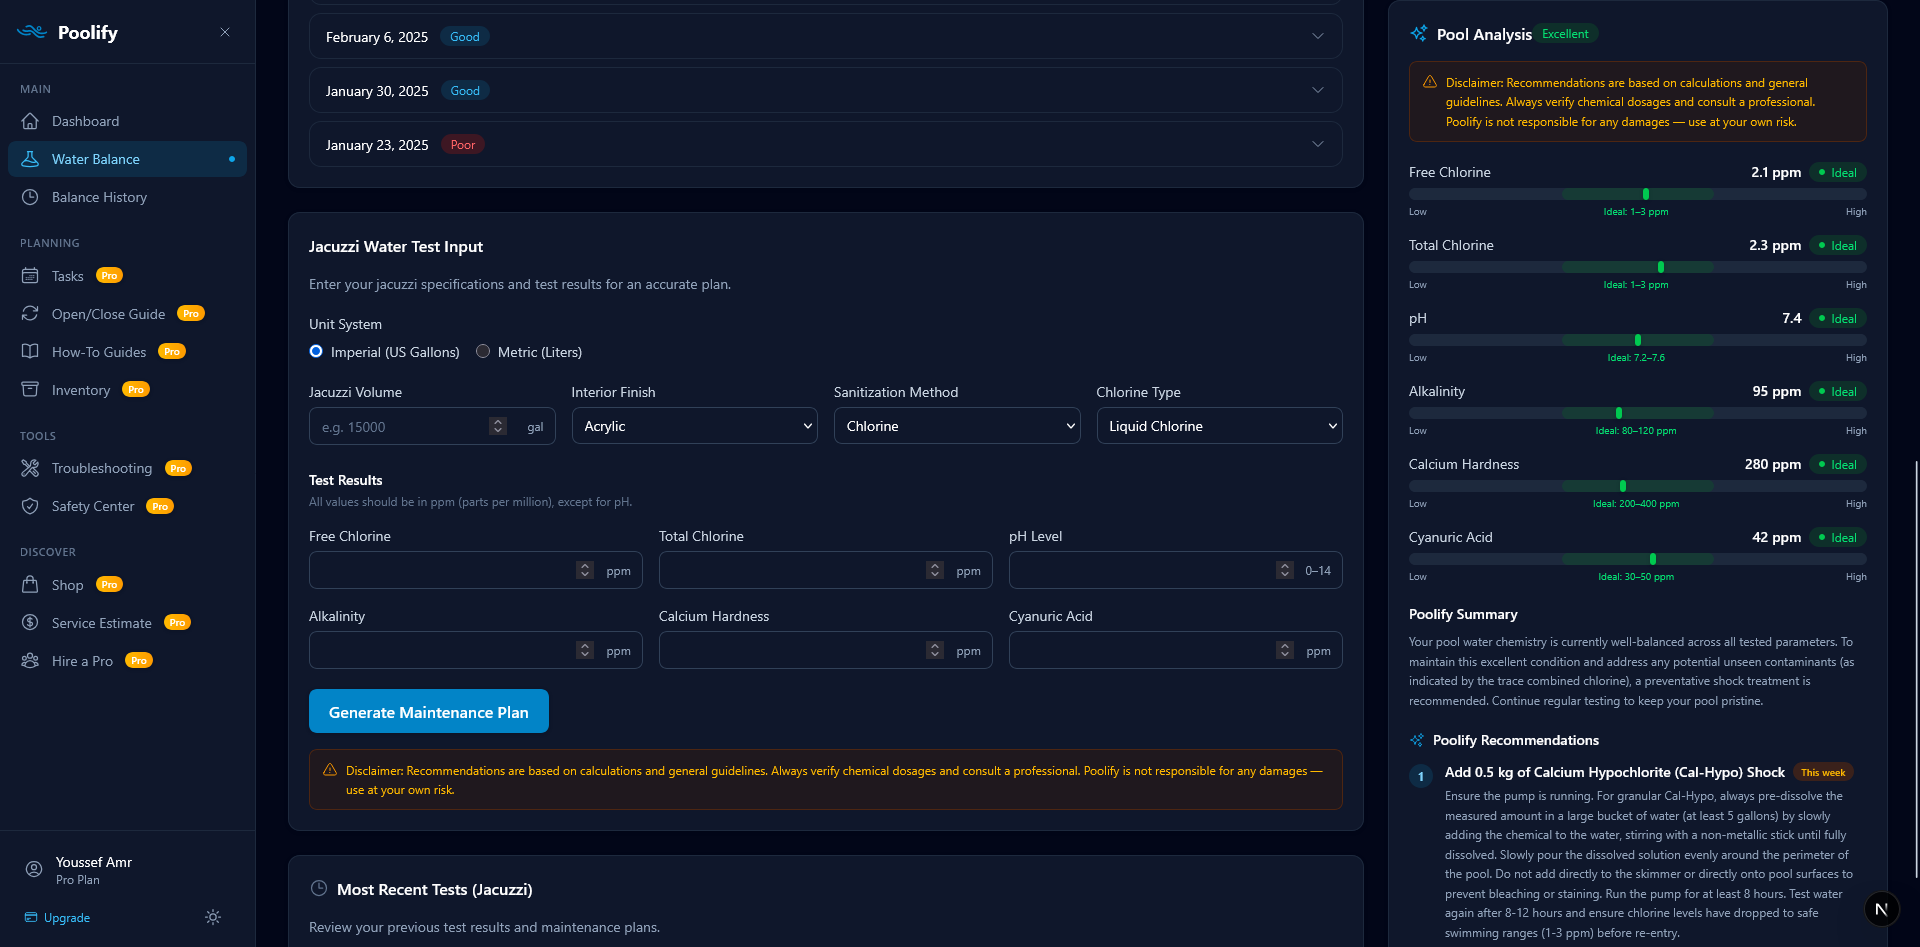Click the Safety Center shield icon
The height and width of the screenshot is (947, 1920).
(30, 506)
